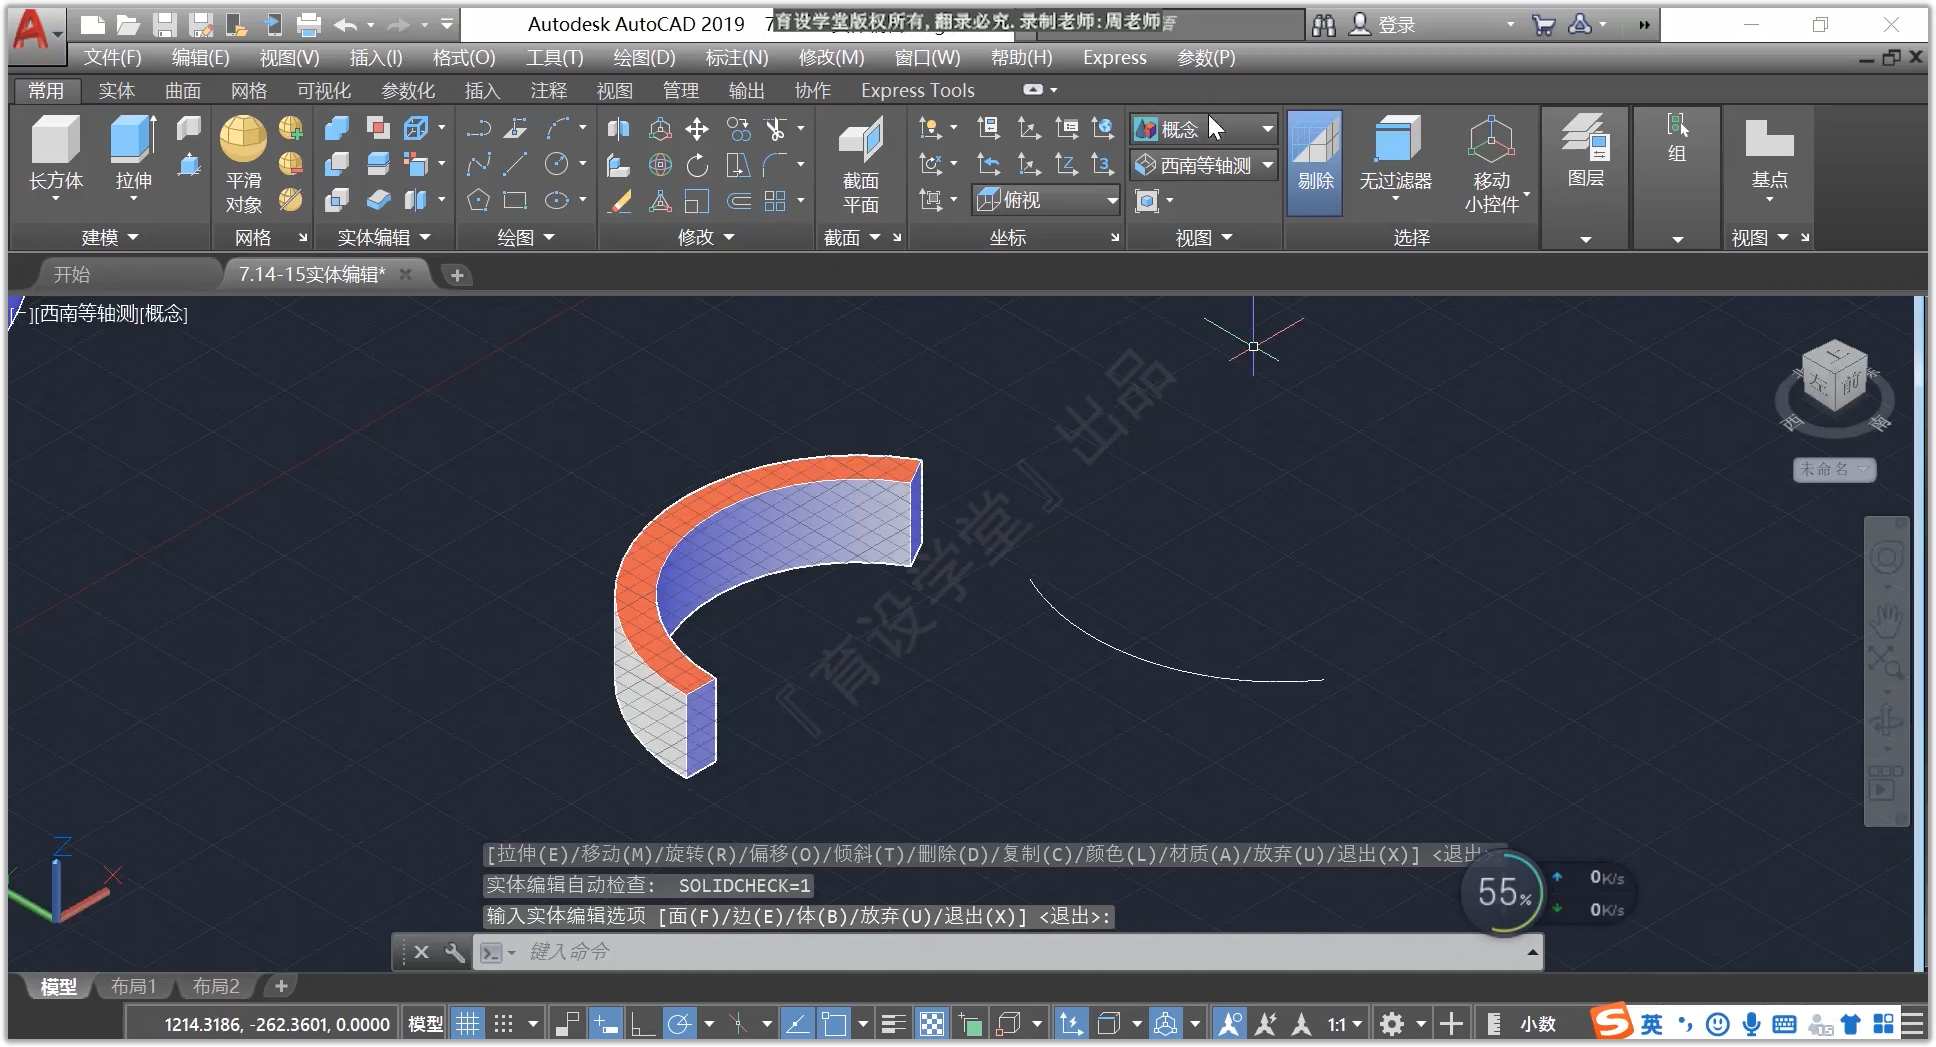The width and height of the screenshot is (1936, 1047).
Task: Select the line draw tool
Action: 516,164
